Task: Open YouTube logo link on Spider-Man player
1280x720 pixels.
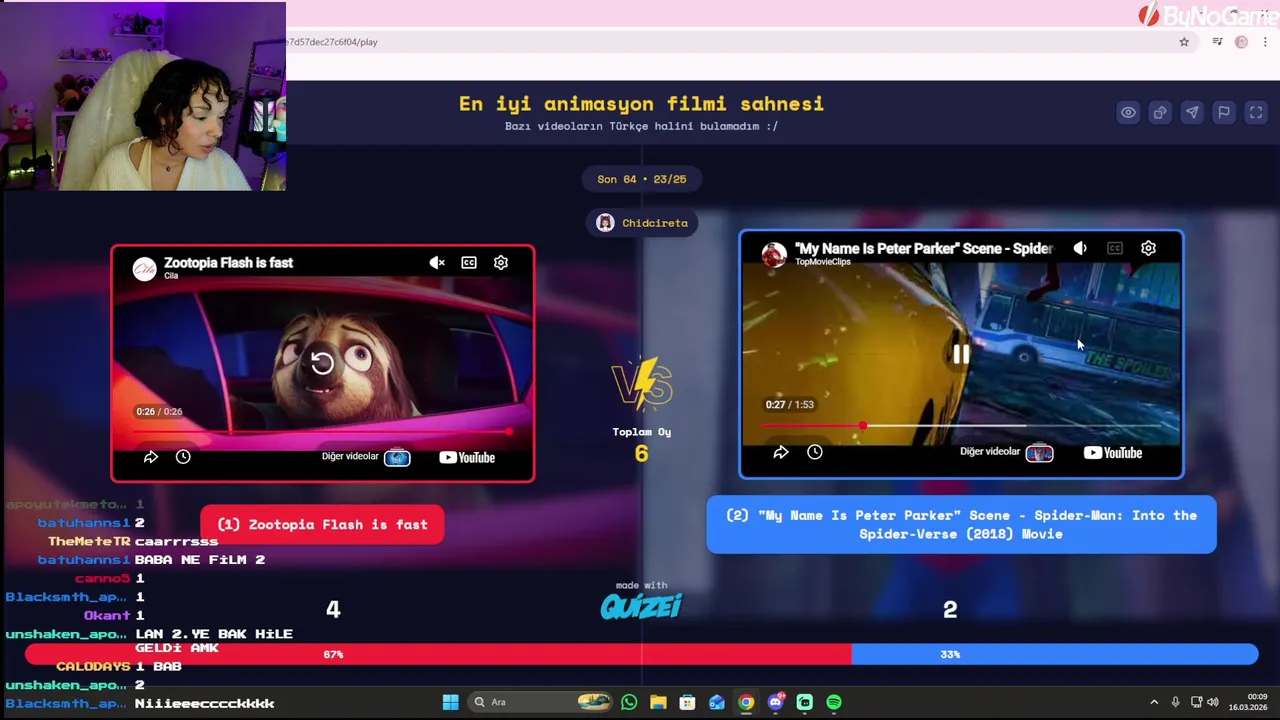Action: 1113,452
